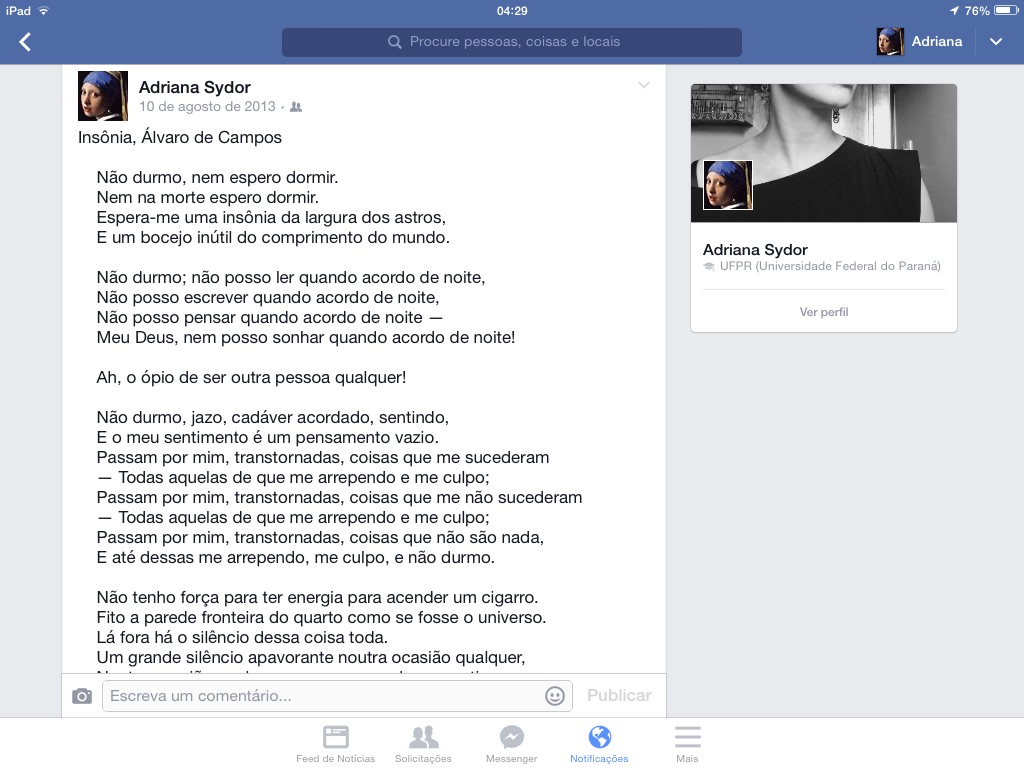
Task: Open the camera icon to attach photo
Action: 82,696
